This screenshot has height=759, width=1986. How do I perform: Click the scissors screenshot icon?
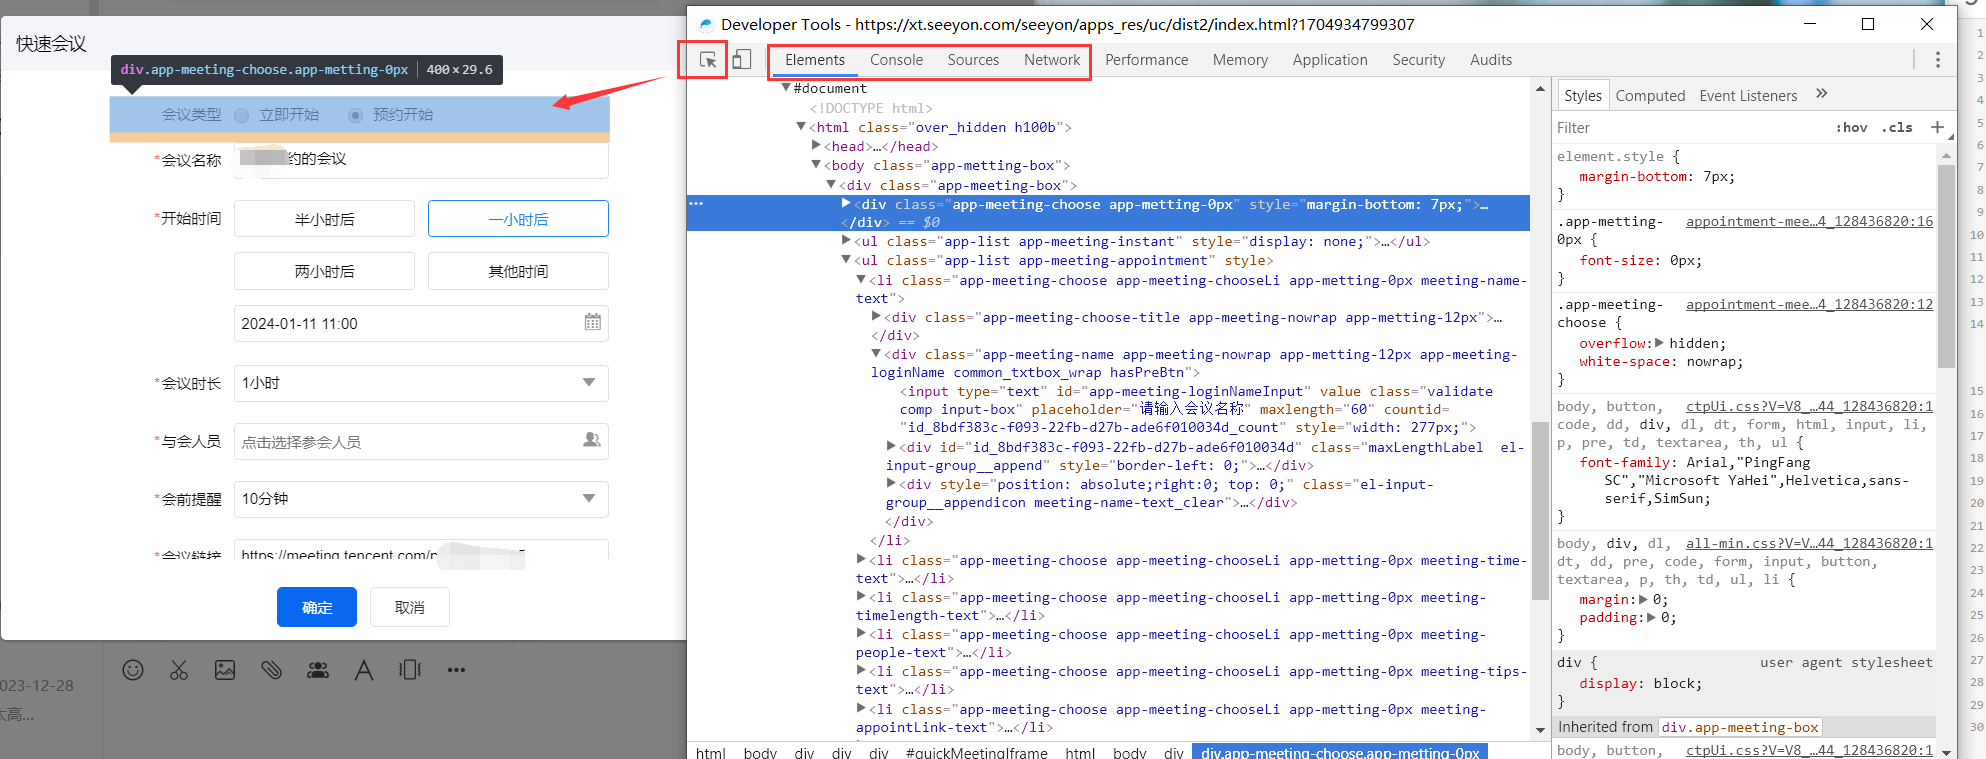179,670
